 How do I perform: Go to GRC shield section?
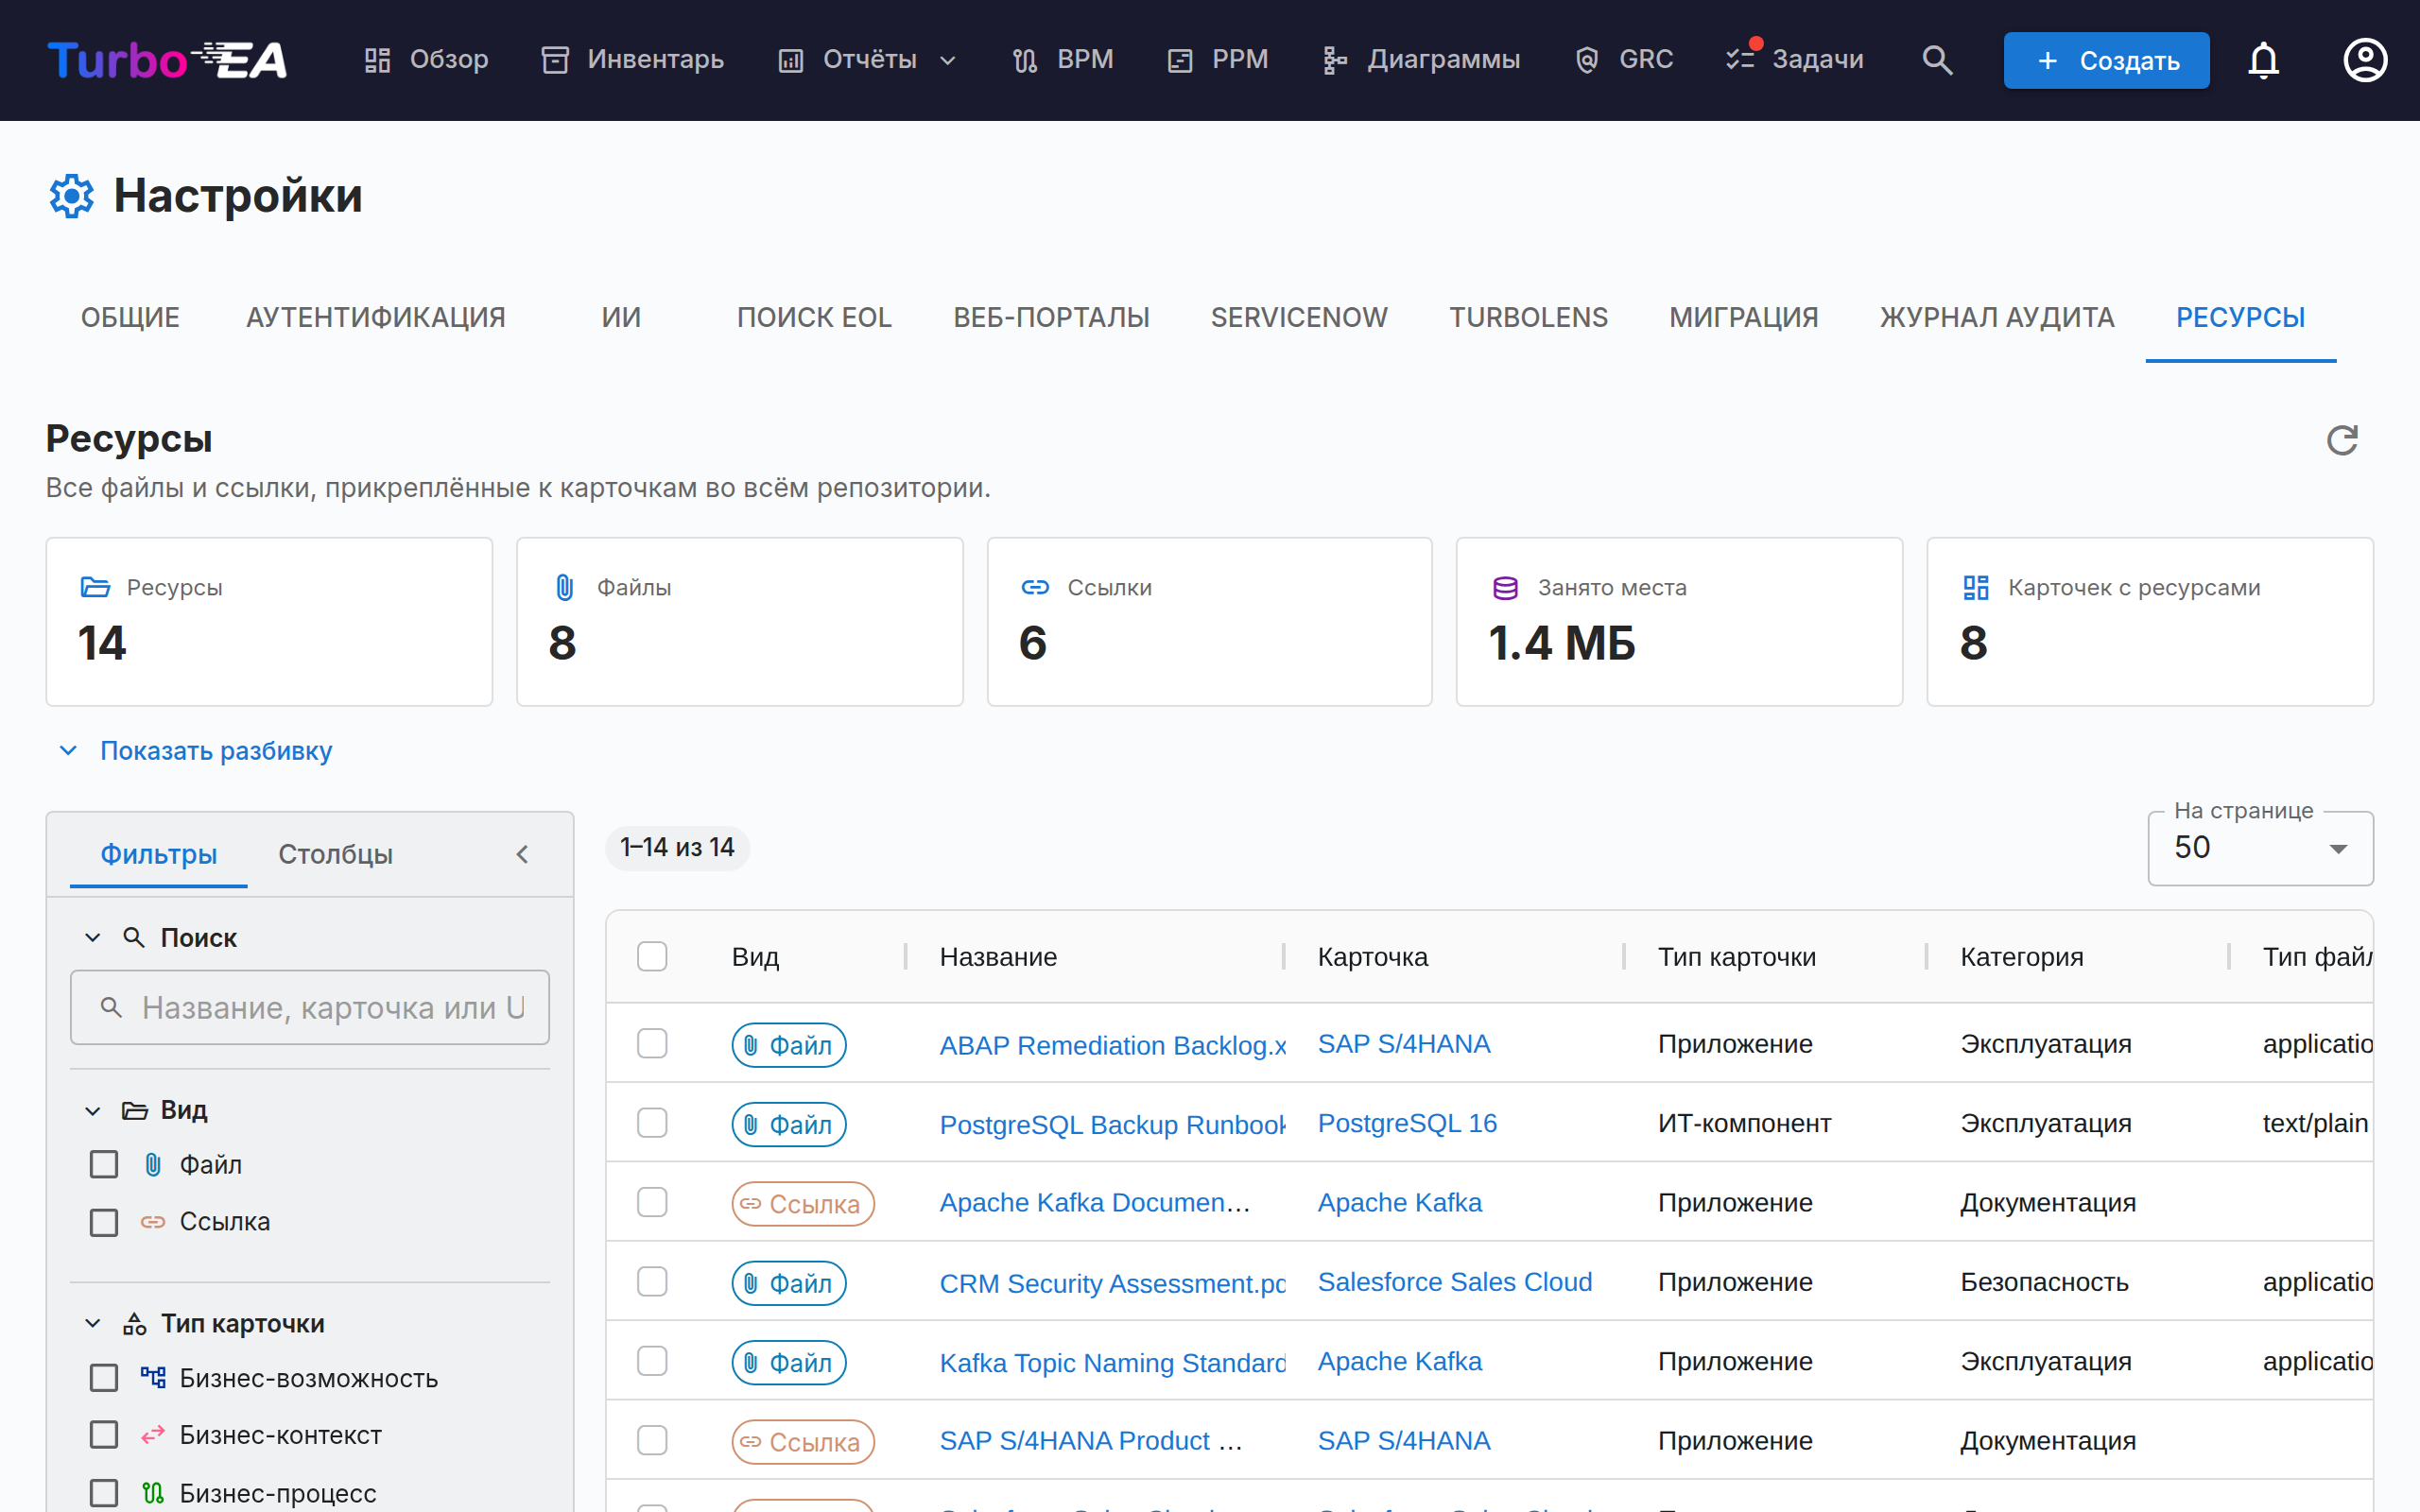tap(1624, 60)
